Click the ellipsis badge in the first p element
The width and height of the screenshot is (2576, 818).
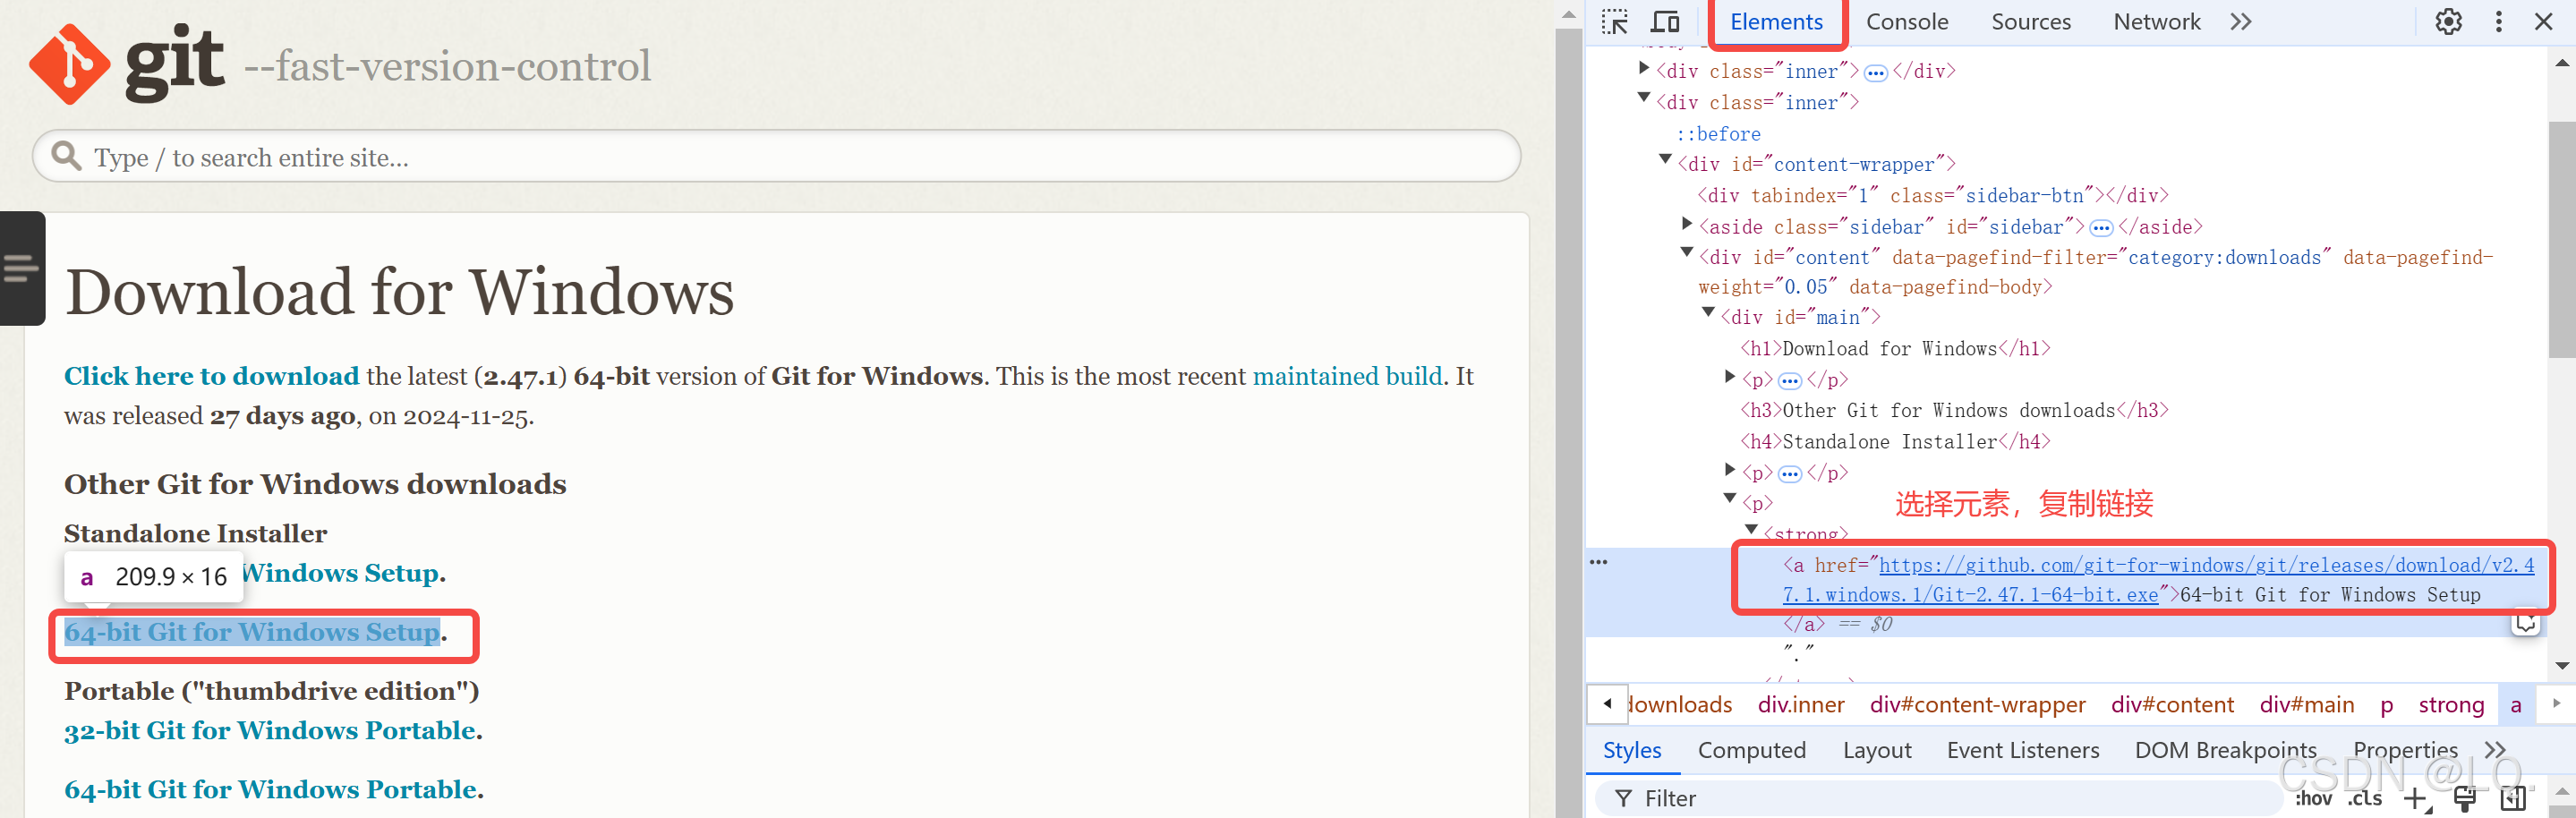(1789, 381)
